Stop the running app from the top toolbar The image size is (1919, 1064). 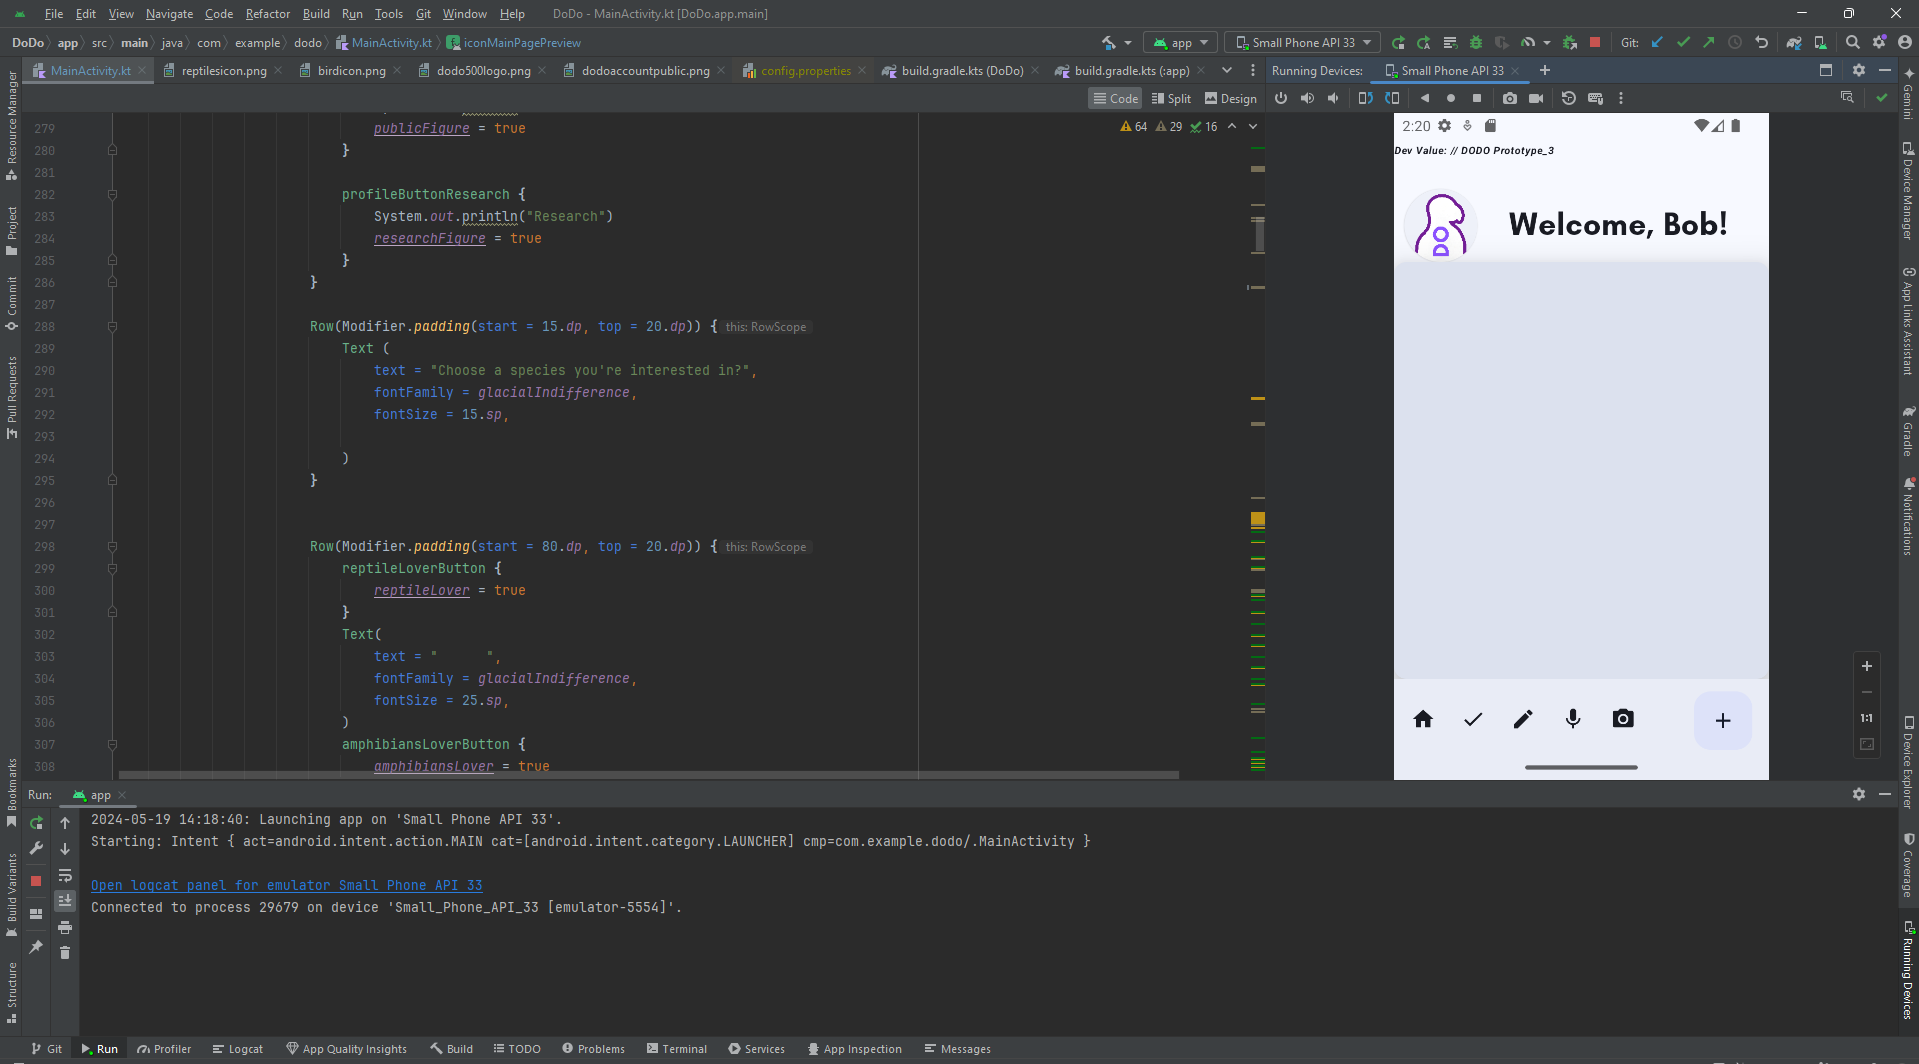[x=1595, y=43]
